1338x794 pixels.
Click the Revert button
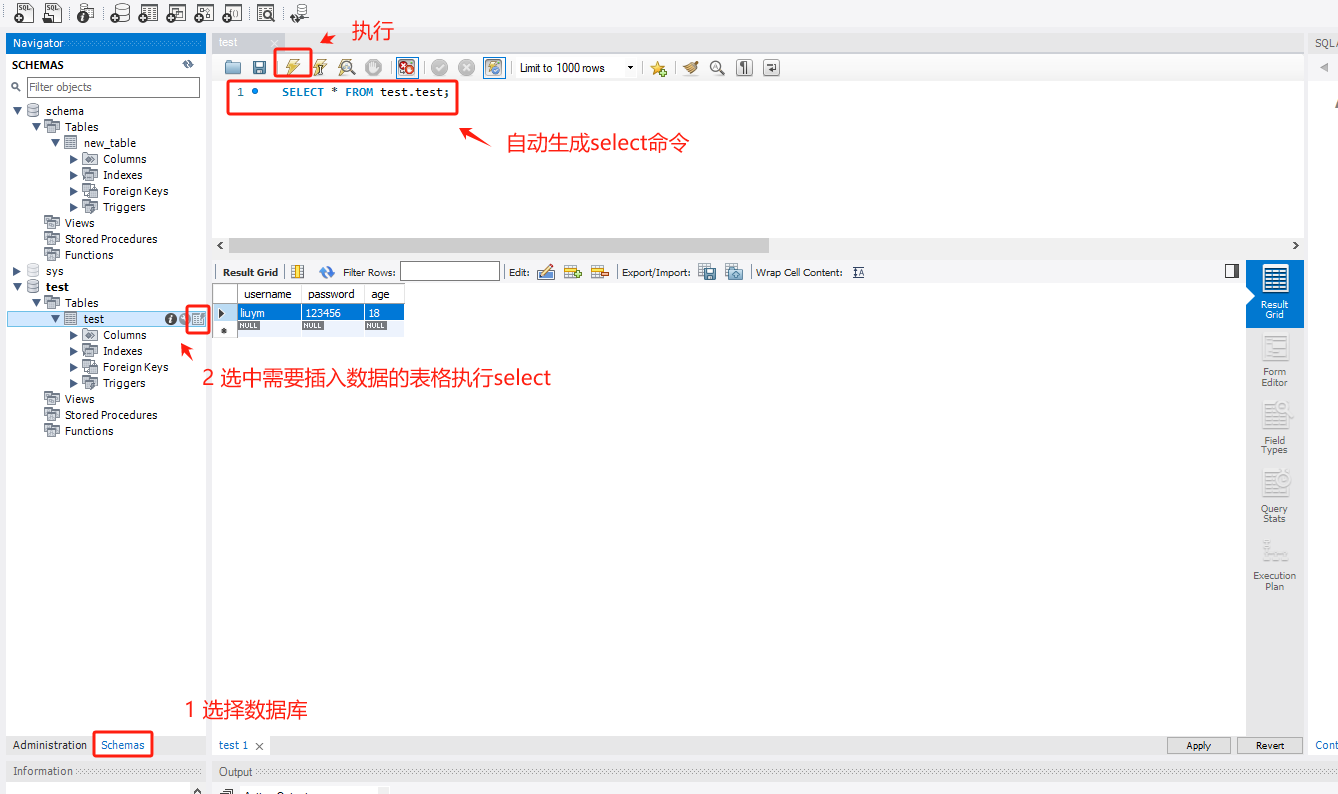tap(1270, 745)
